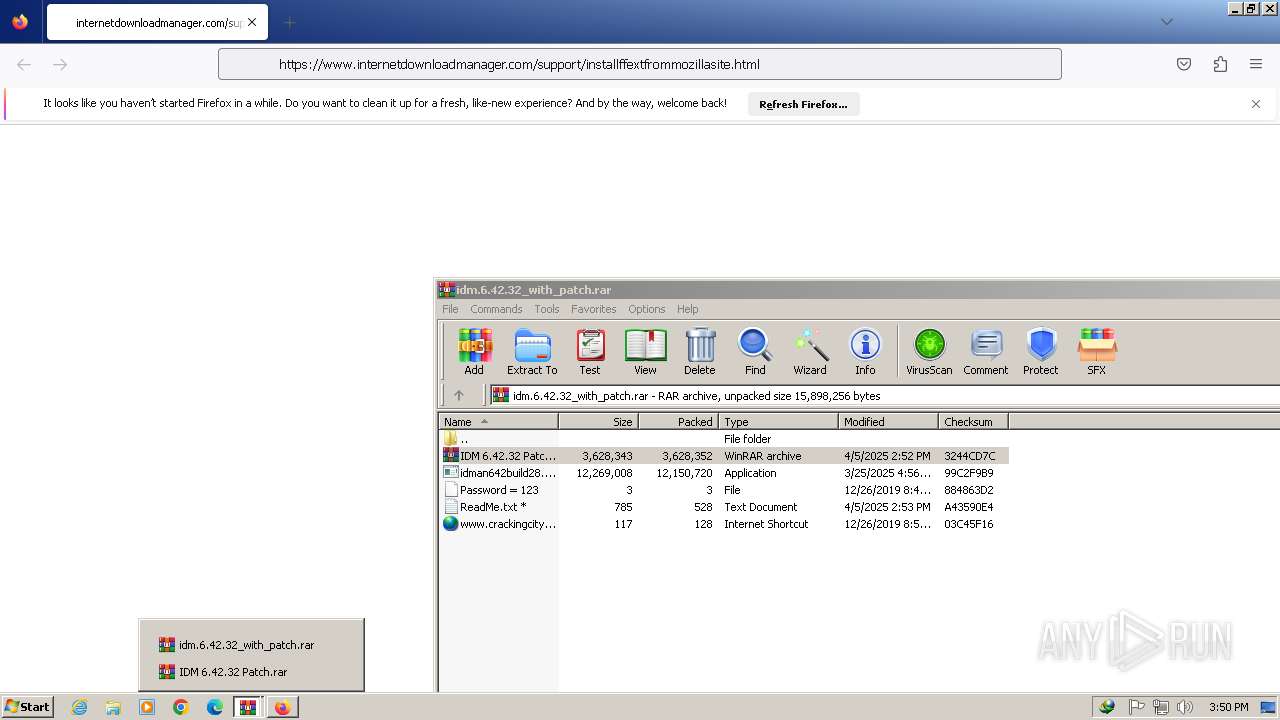Open a new Firefox tab
The height and width of the screenshot is (720, 1280).
tap(289, 22)
